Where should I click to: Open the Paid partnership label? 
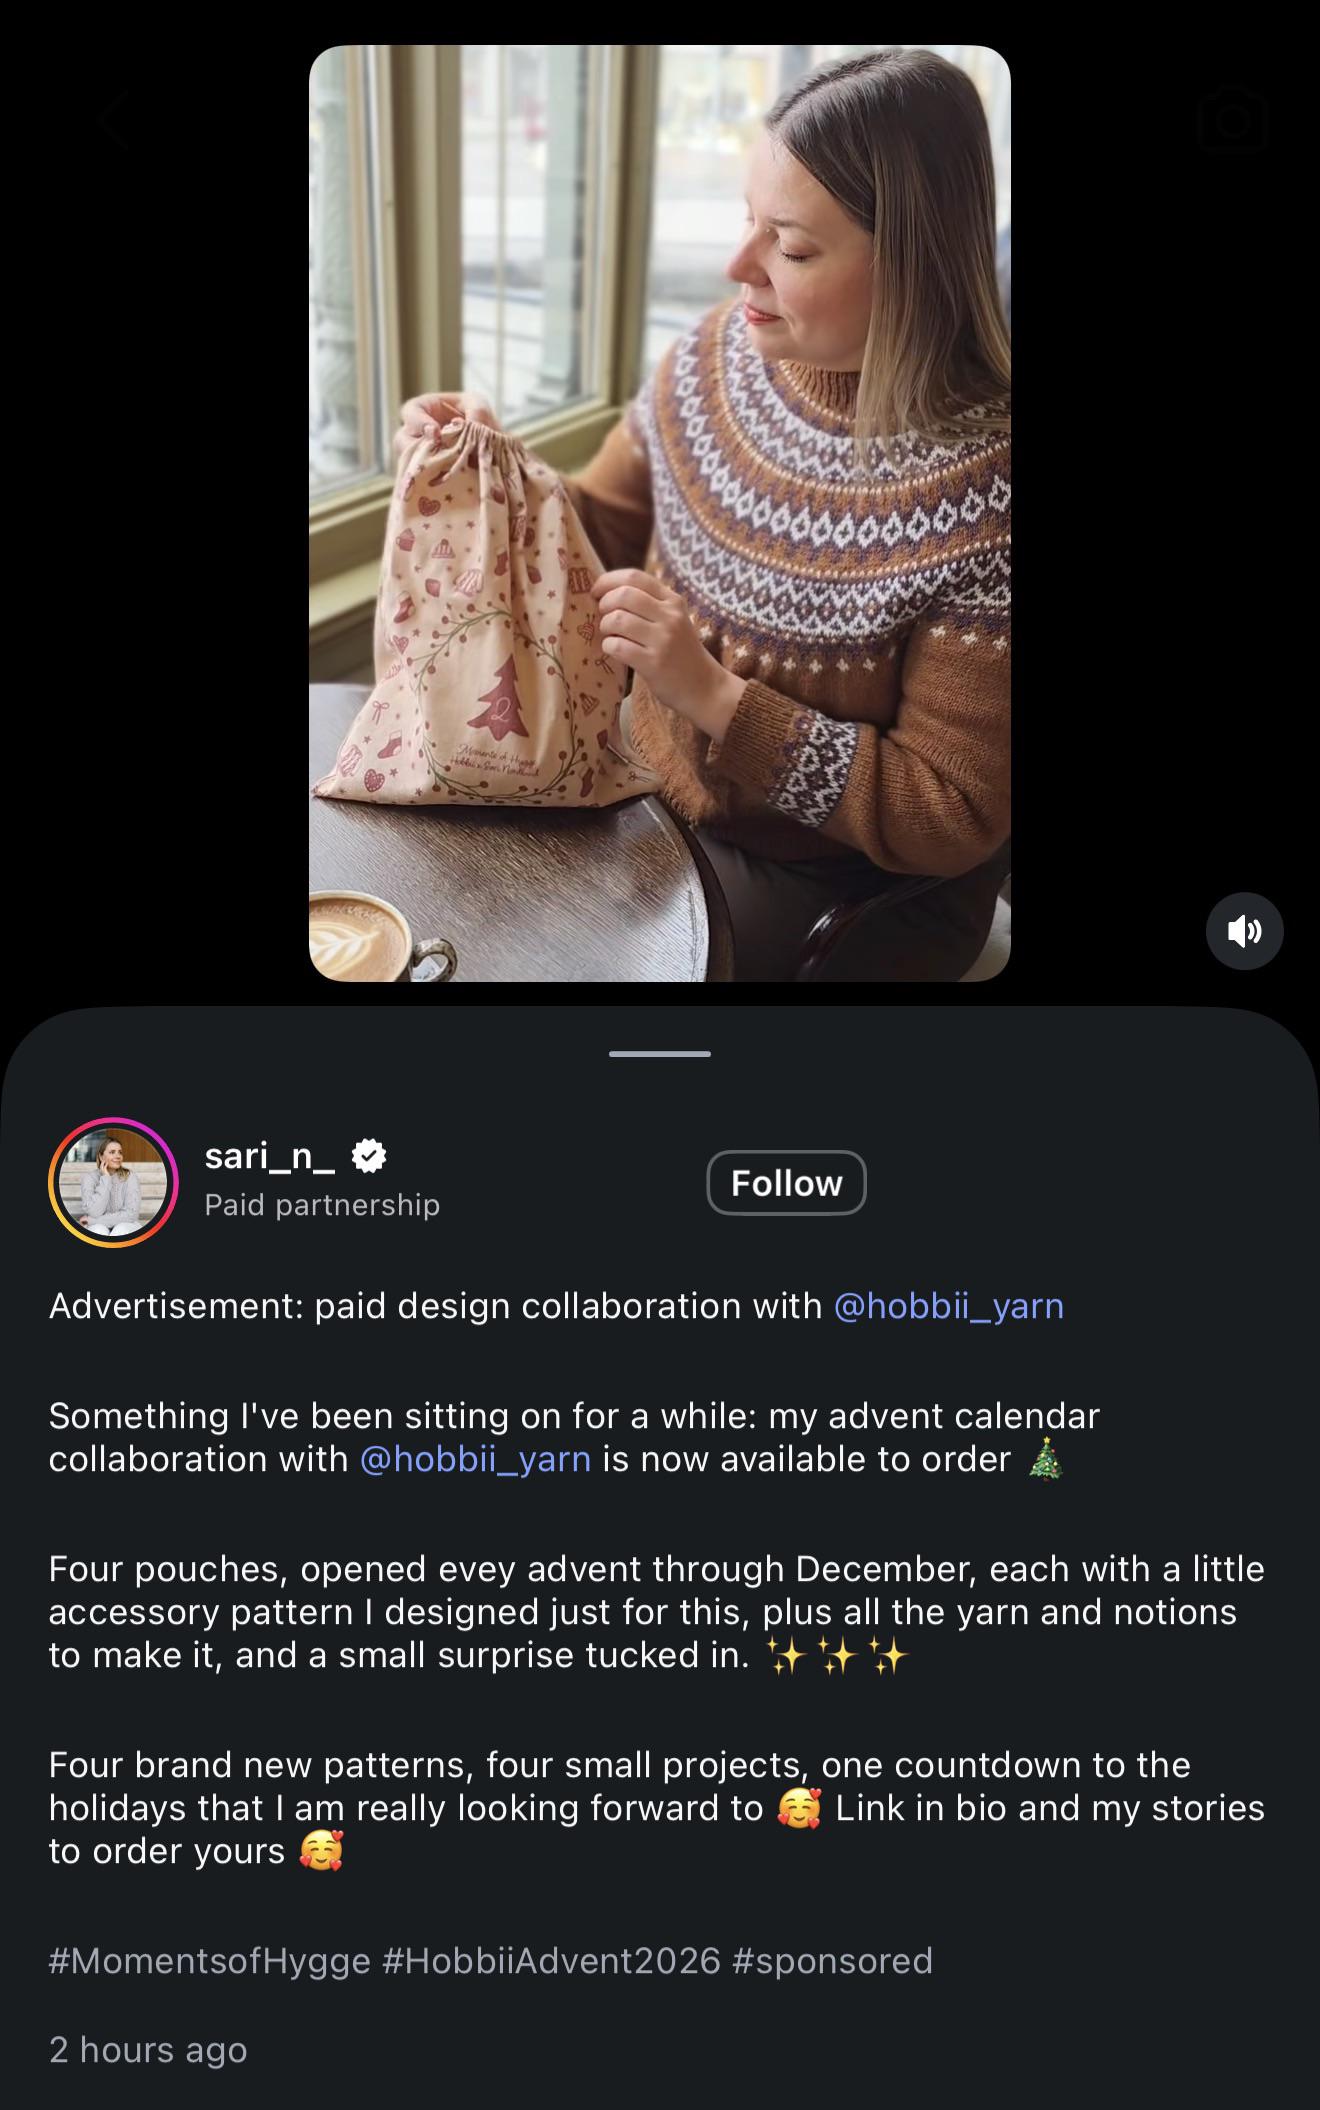[x=322, y=1205]
